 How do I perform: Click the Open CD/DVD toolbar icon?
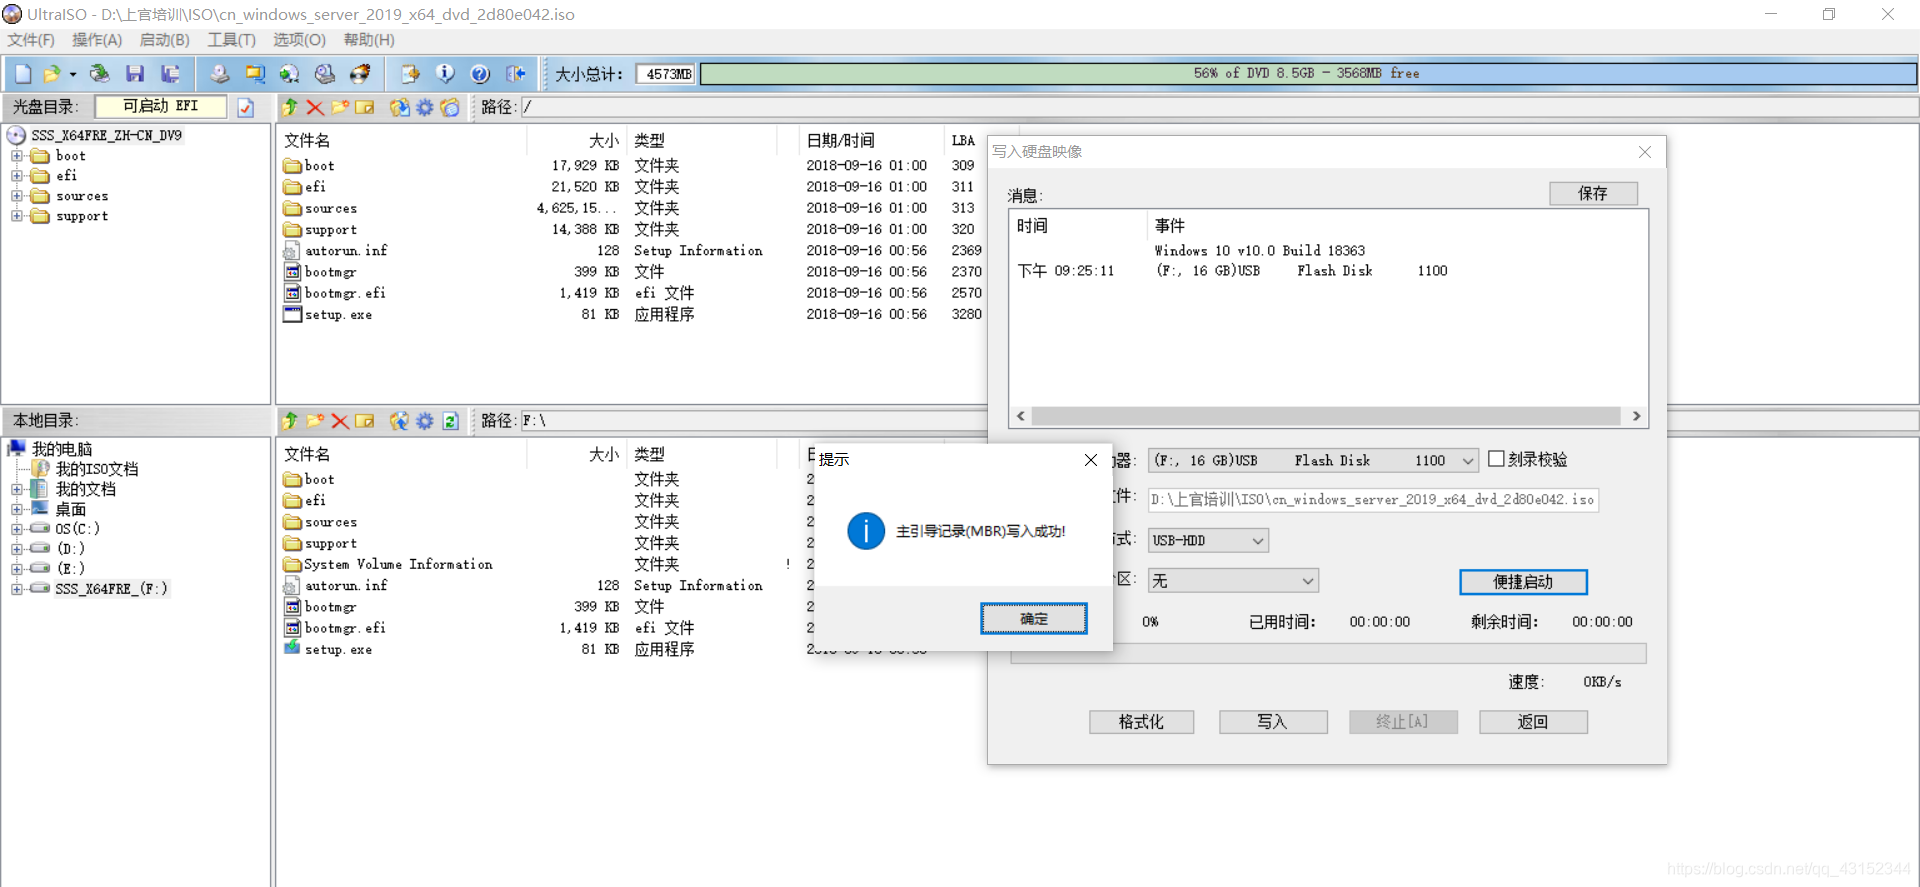(99, 74)
